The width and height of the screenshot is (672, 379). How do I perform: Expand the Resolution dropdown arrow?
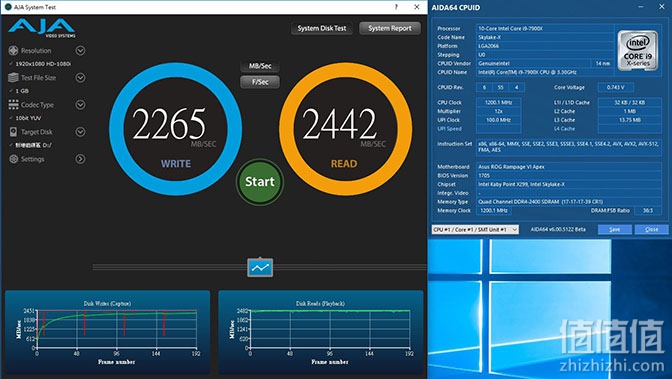point(80,51)
